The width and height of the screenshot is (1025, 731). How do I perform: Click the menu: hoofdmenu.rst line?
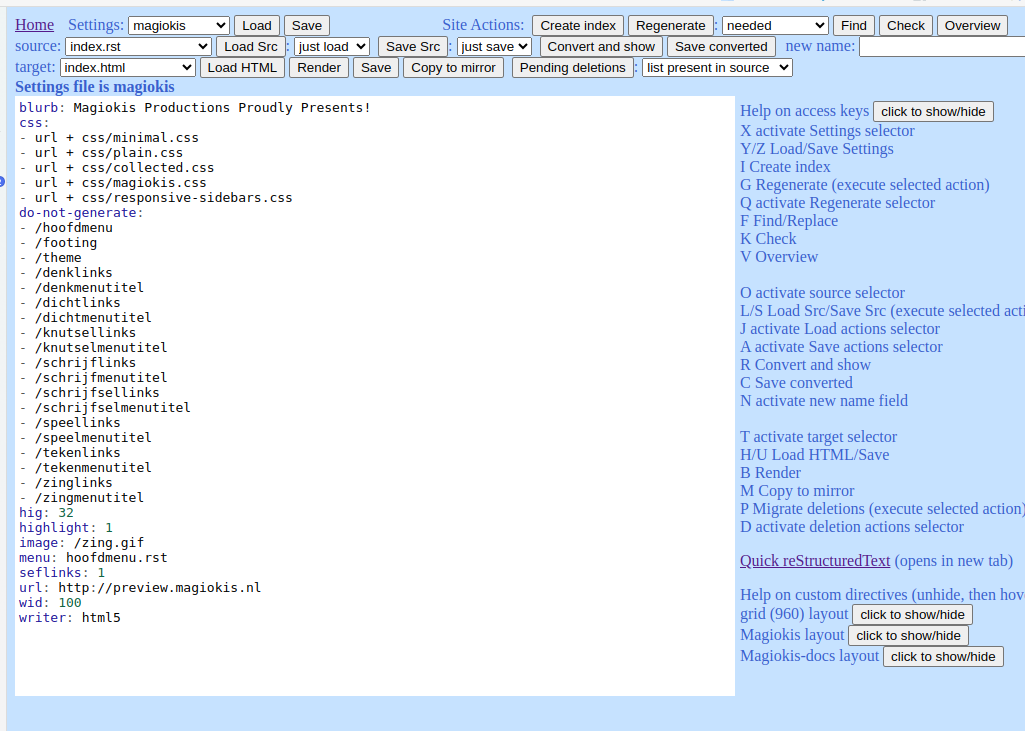pyautogui.click(x=93, y=558)
